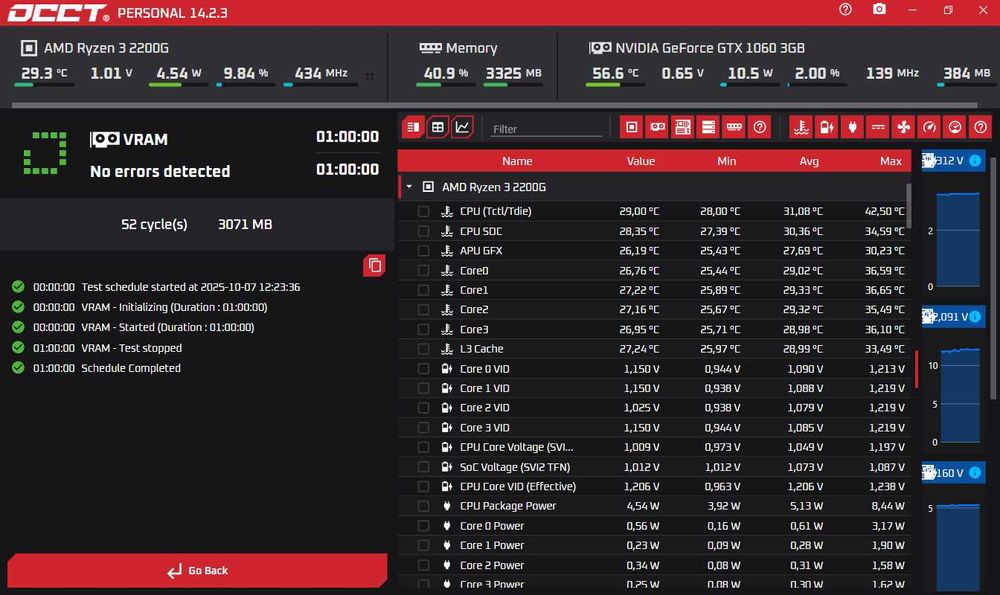Click inside the sensor Filter field
The width and height of the screenshot is (1000, 595).
tap(546, 129)
